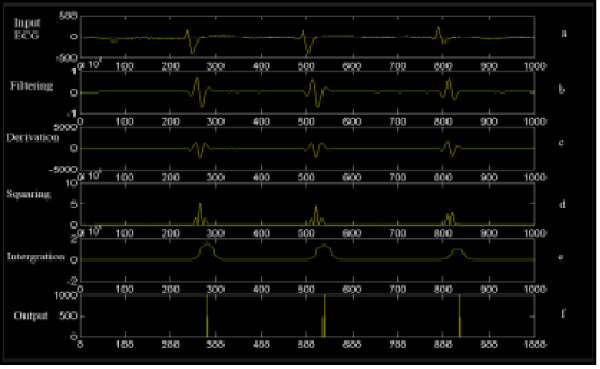Click the 500 tick on Output y-axis

coord(68,316)
